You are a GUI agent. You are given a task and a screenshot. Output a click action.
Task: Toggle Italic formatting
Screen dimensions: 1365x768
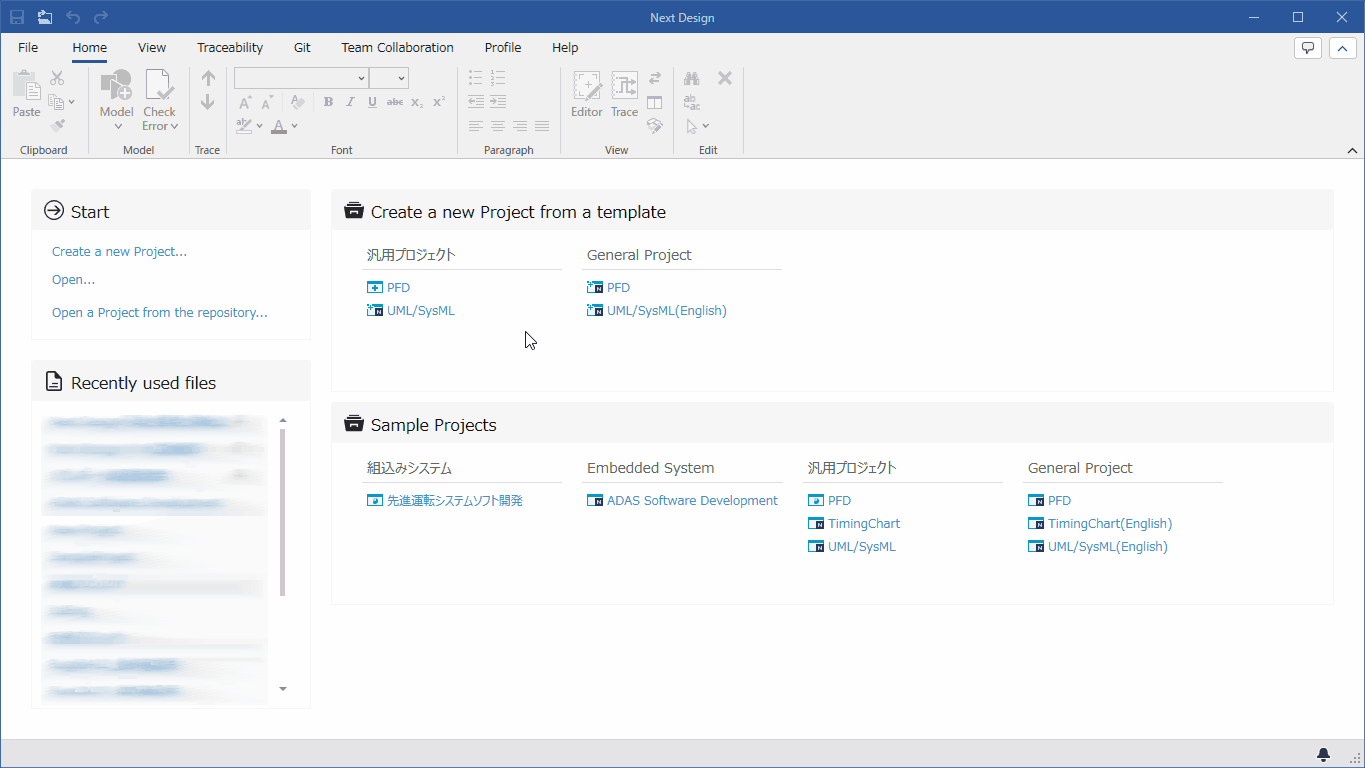(350, 102)
